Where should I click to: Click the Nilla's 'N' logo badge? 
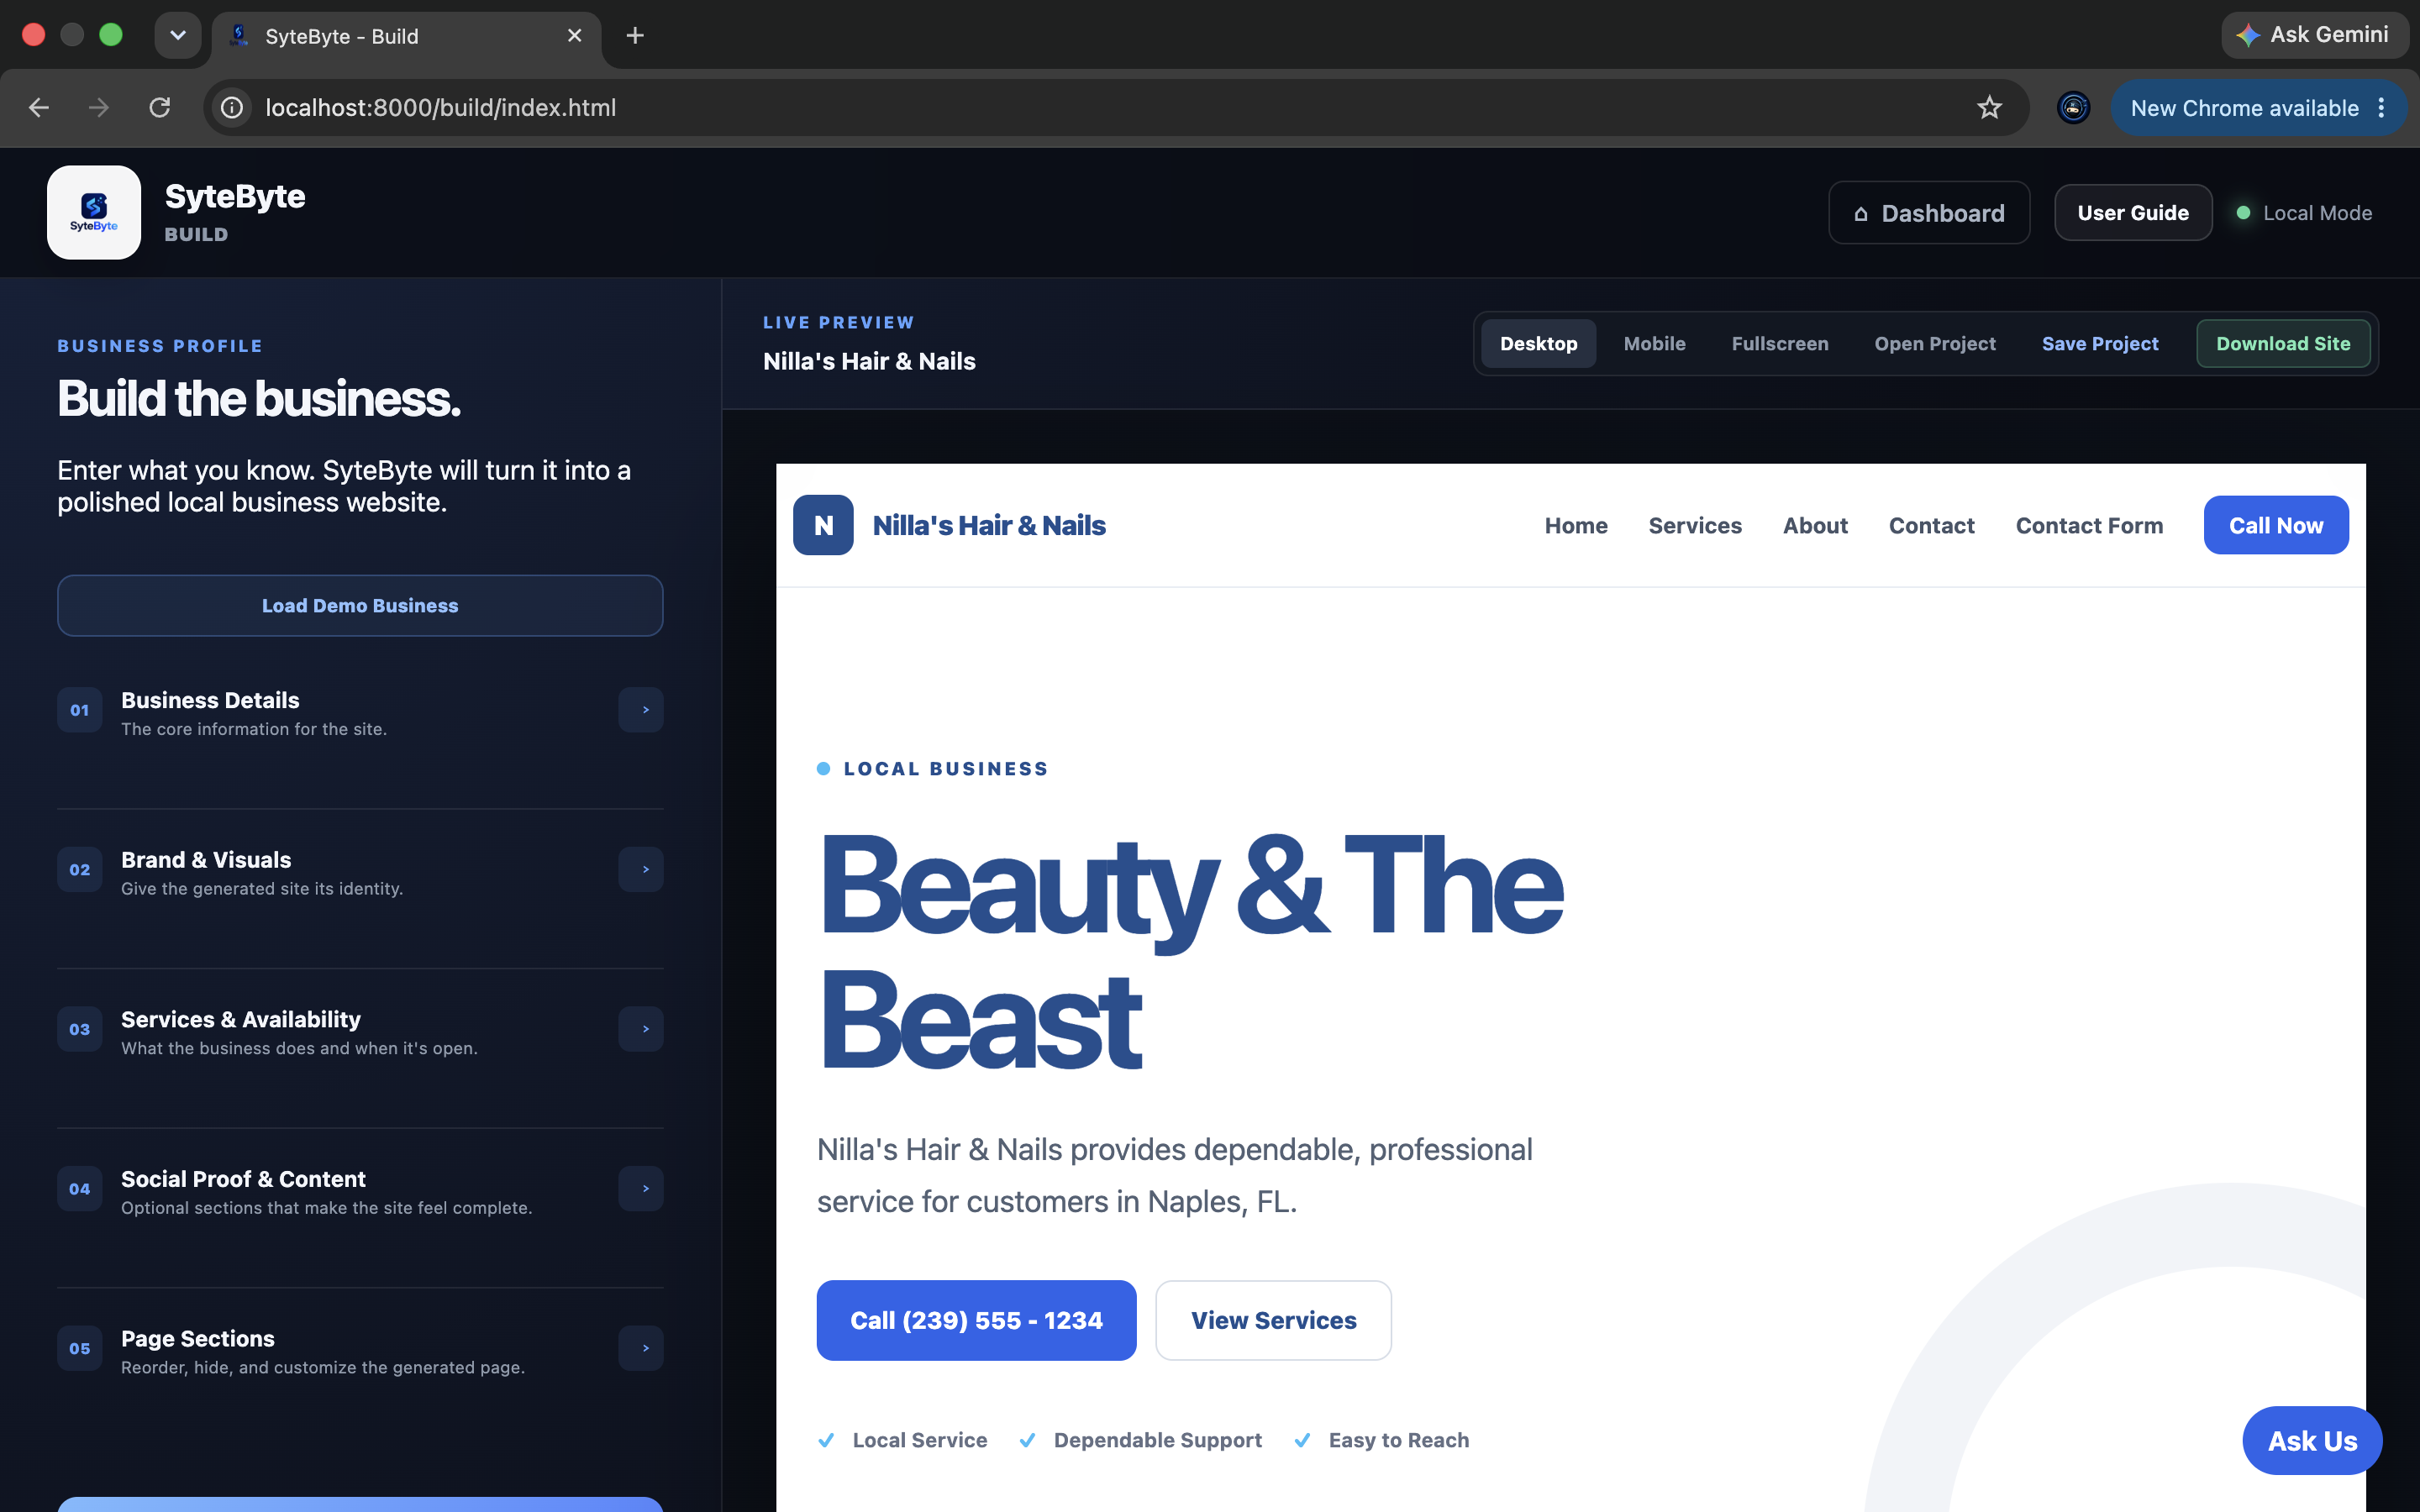(x=823, y=525)
